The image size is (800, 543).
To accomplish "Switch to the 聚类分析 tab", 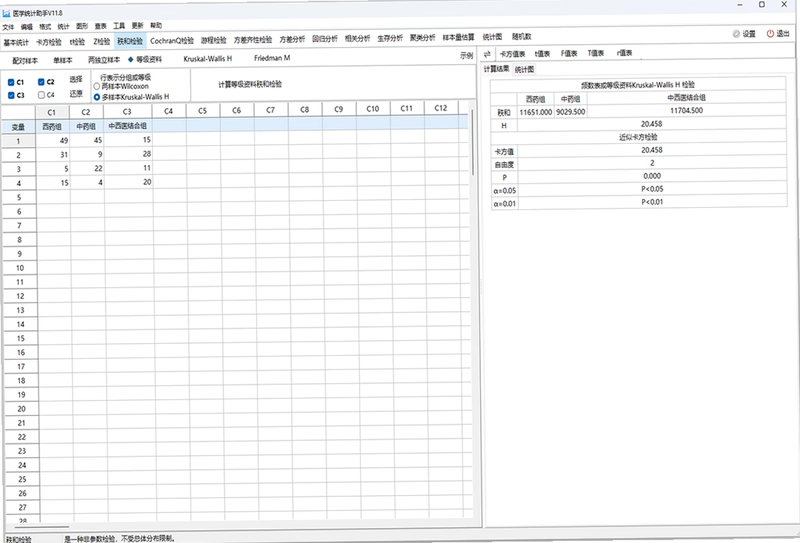I will 422,37.
